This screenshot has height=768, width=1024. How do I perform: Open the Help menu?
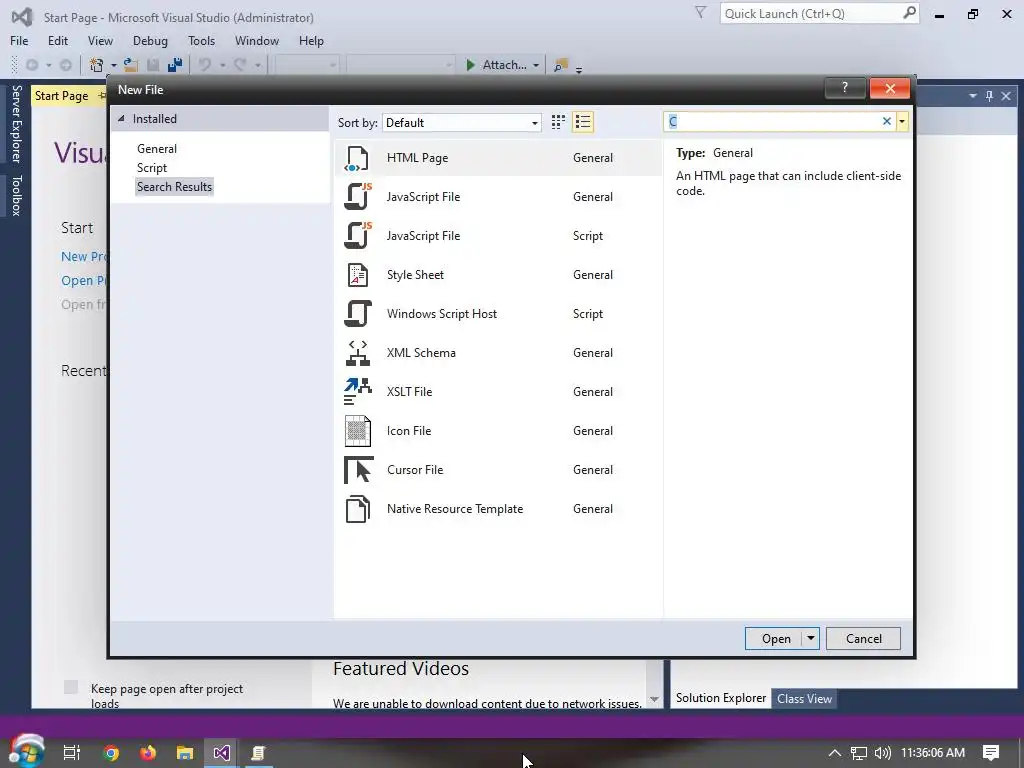pos(311,40)
